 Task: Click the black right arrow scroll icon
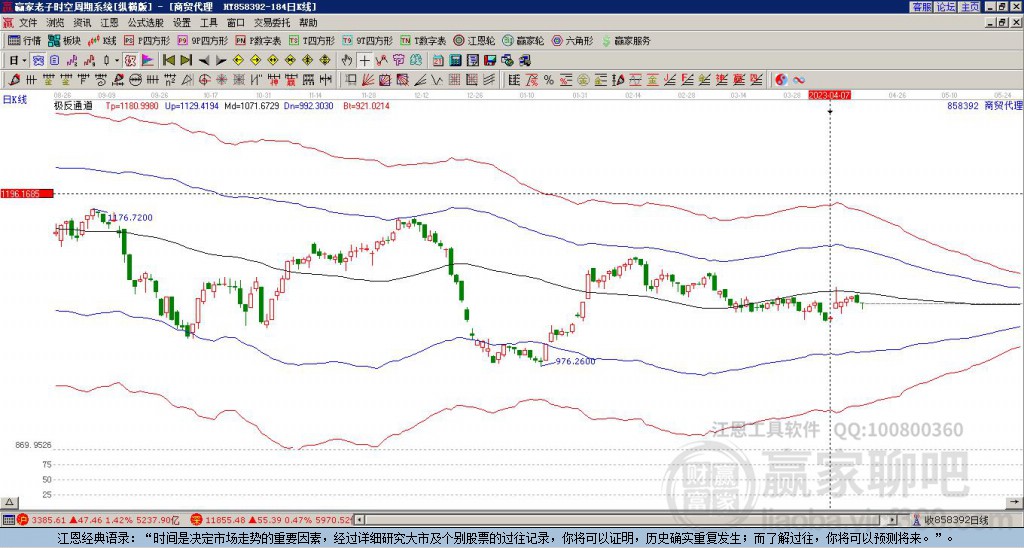(221, 61)
